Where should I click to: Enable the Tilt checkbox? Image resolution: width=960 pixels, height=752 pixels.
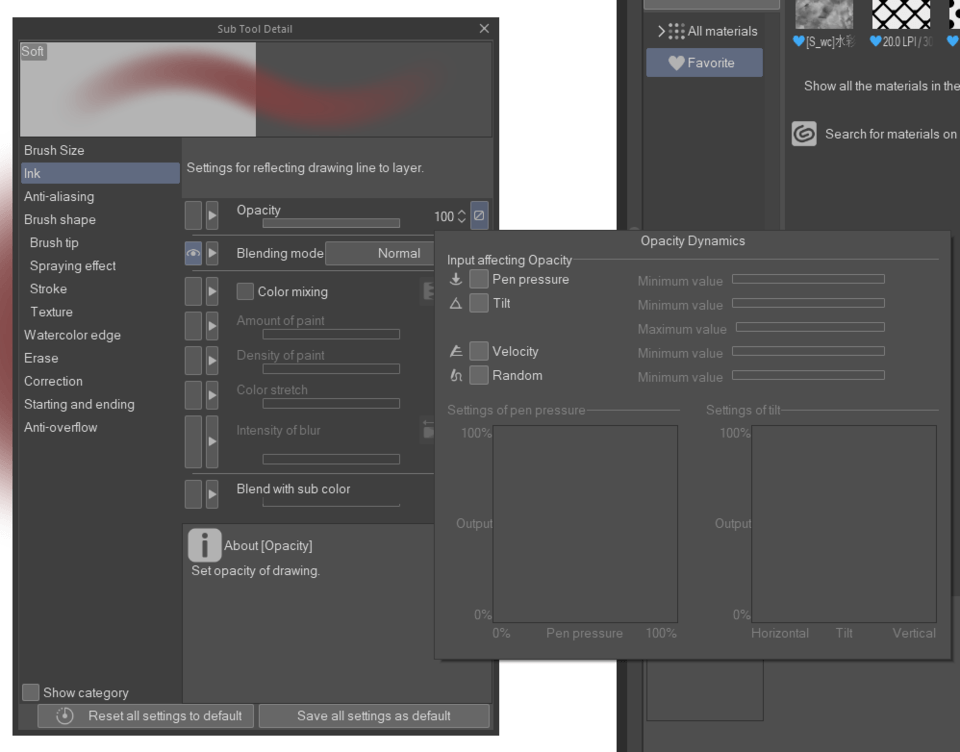pos(479,303)
